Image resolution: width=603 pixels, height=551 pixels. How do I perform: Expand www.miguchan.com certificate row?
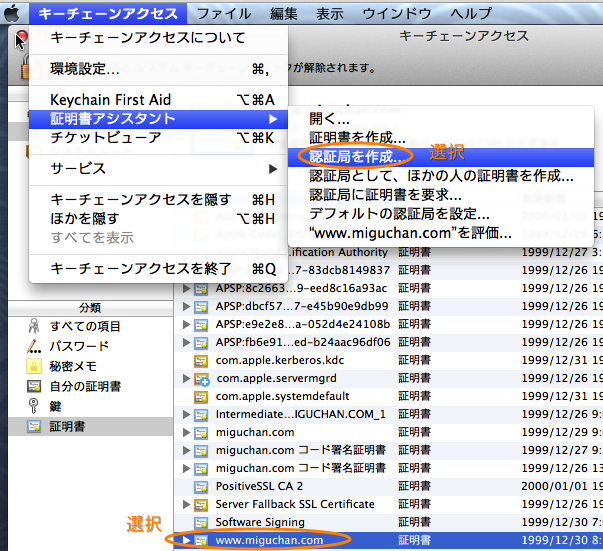click(x=187, y=540)
